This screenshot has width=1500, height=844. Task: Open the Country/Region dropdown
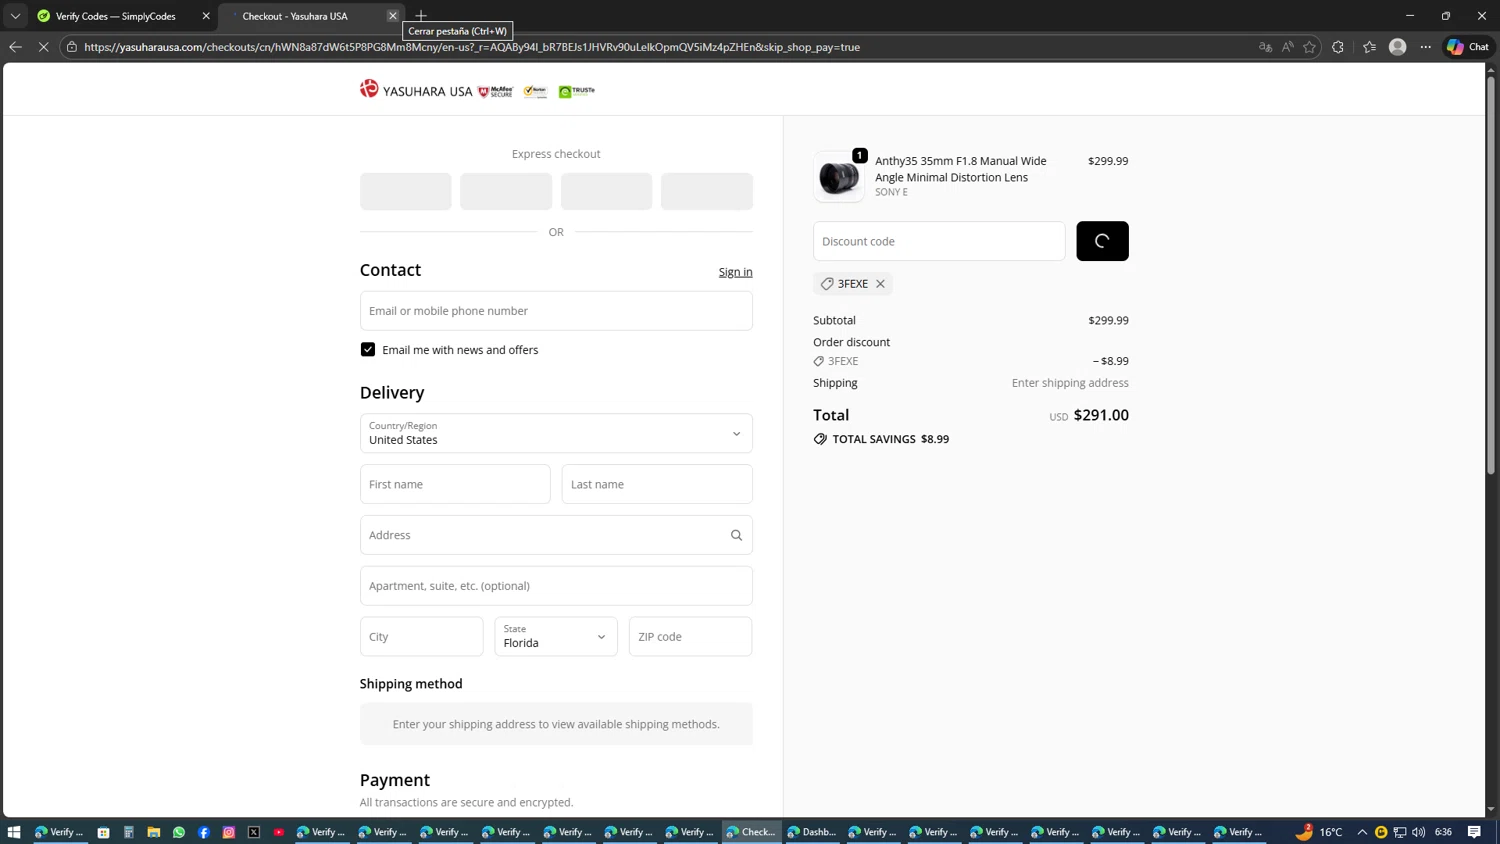tap(556, 433)
